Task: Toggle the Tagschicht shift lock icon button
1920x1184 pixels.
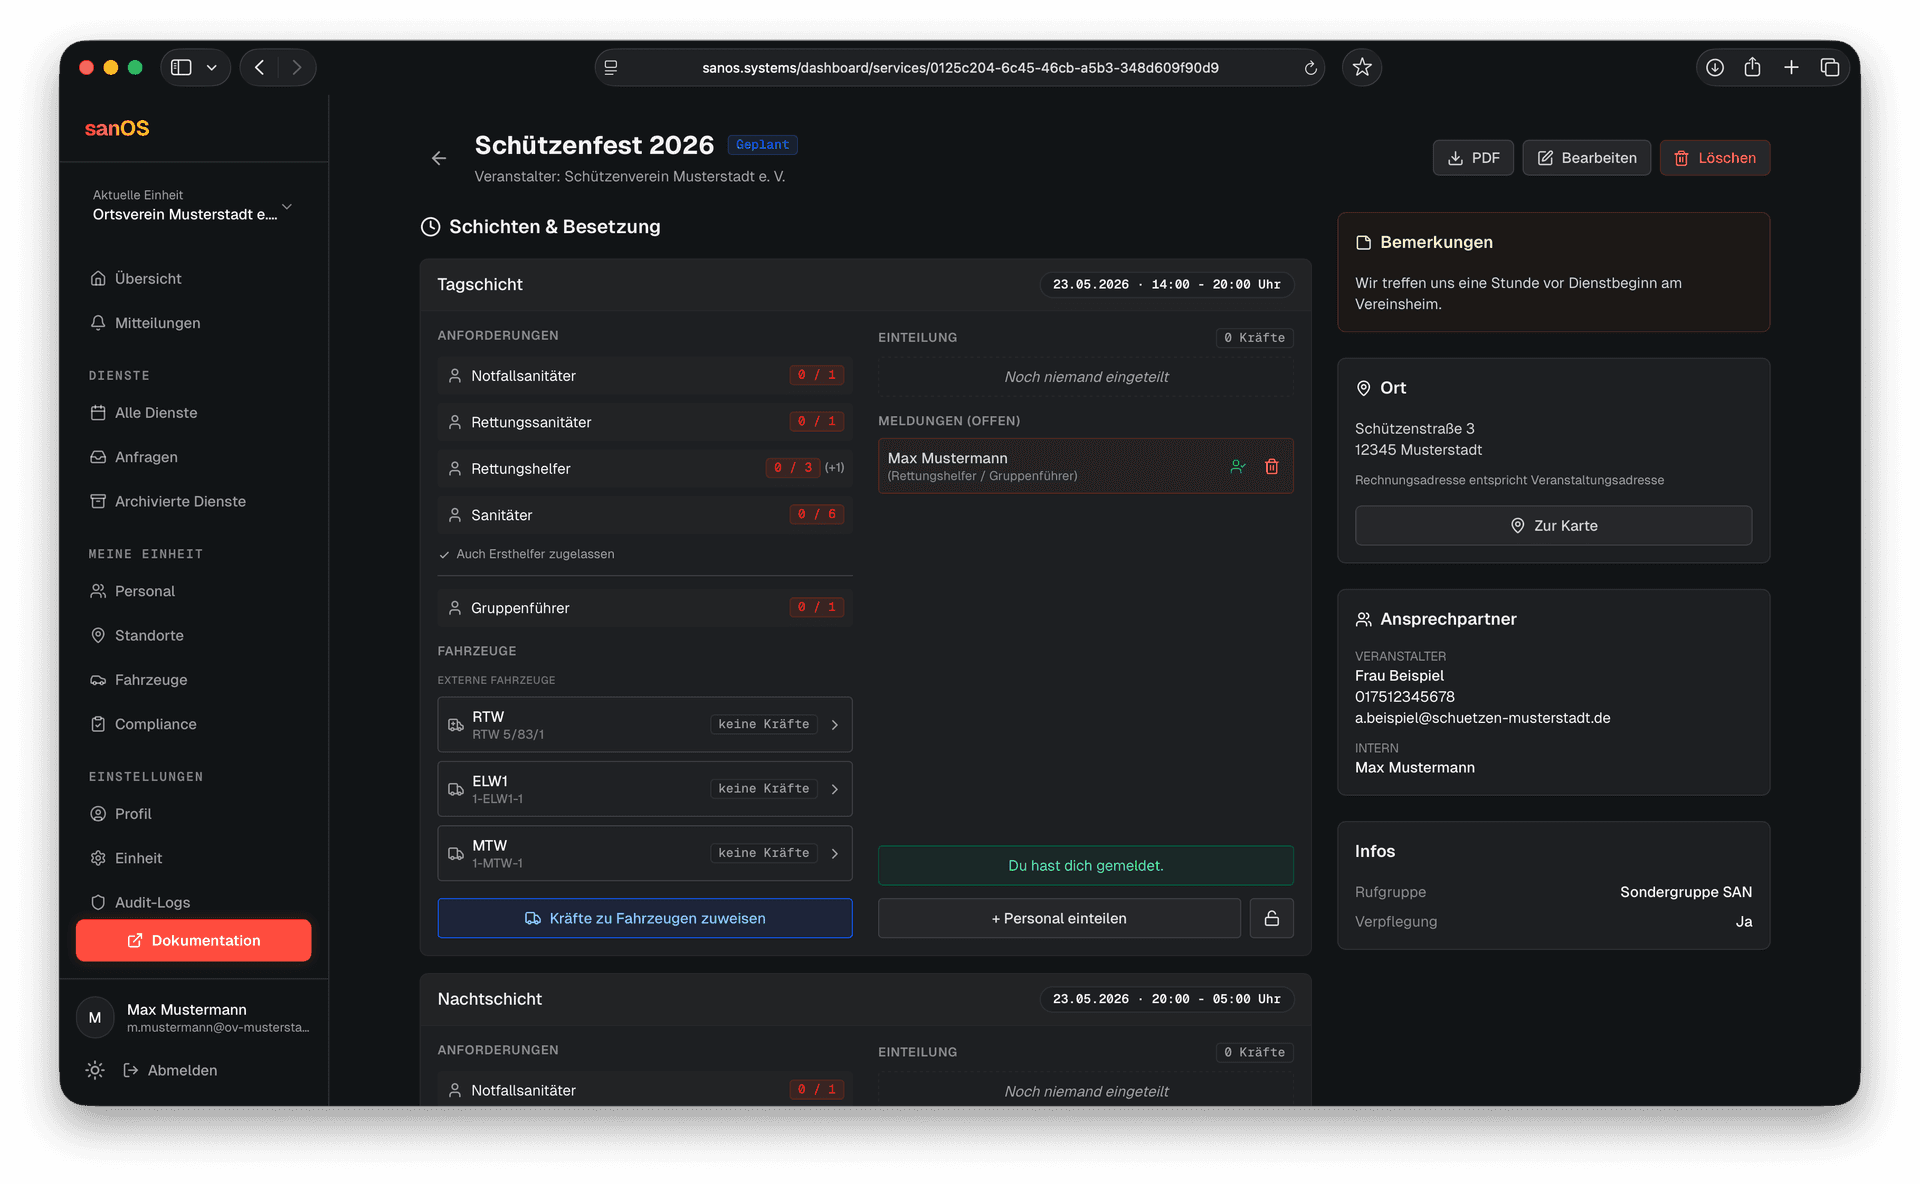Action: click(1271, 918)
